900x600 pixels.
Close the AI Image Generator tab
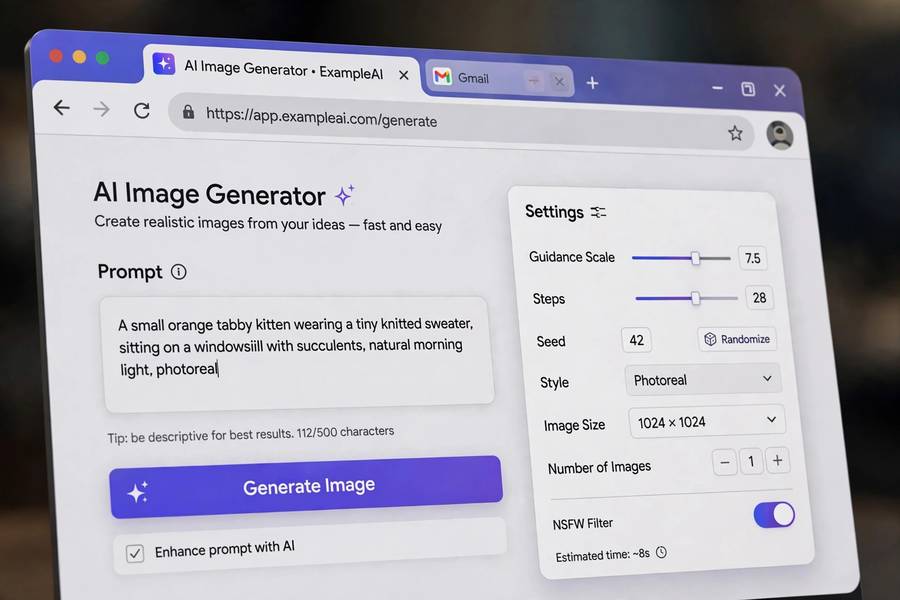point(404,75)
